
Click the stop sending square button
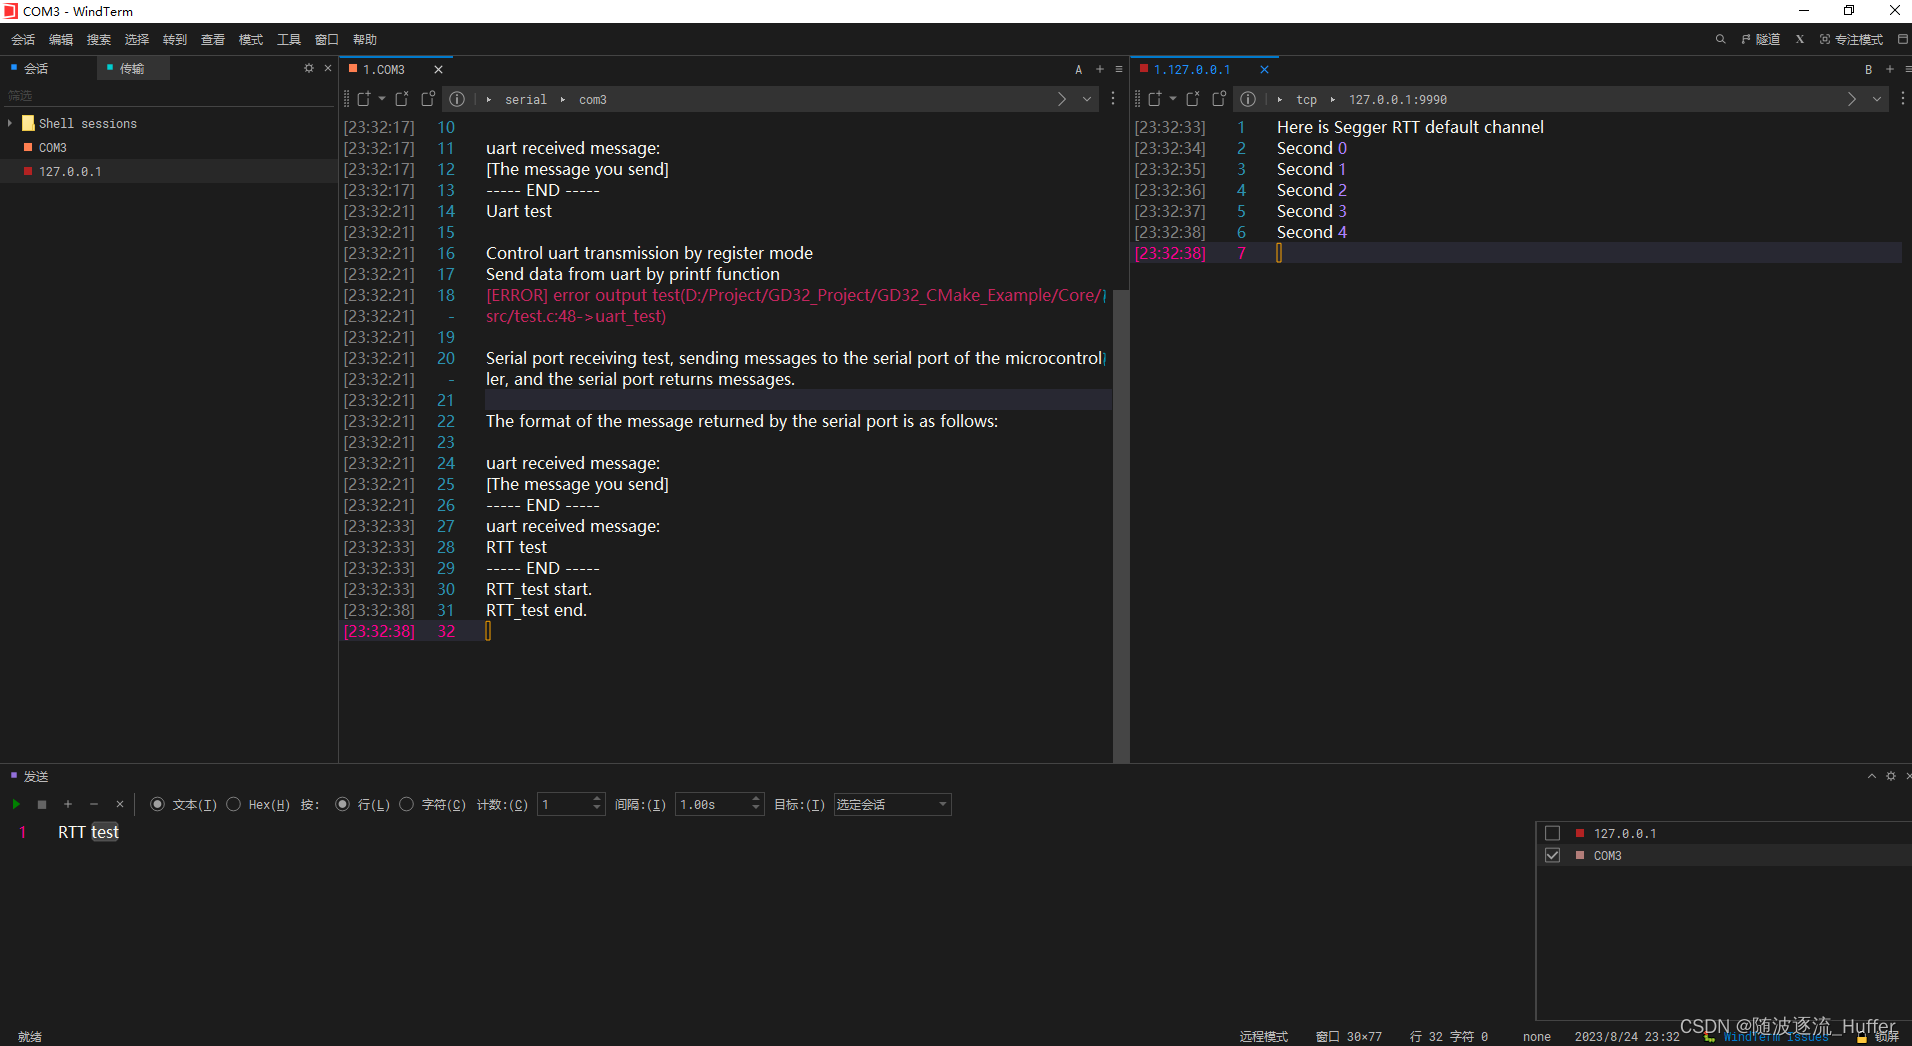tap(42, 804)
